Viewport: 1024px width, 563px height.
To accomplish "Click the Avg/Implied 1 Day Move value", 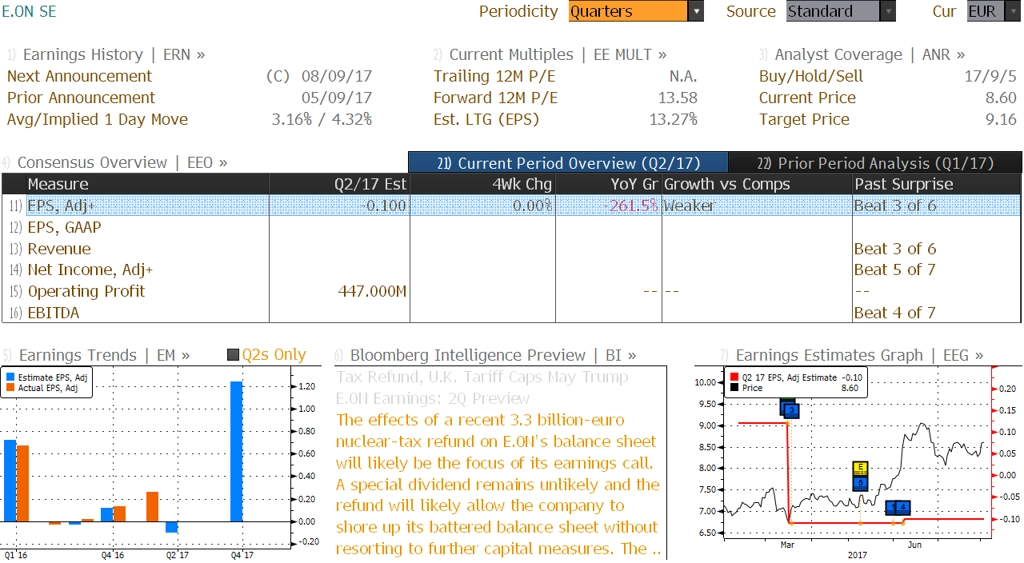I will click(321, 120).
